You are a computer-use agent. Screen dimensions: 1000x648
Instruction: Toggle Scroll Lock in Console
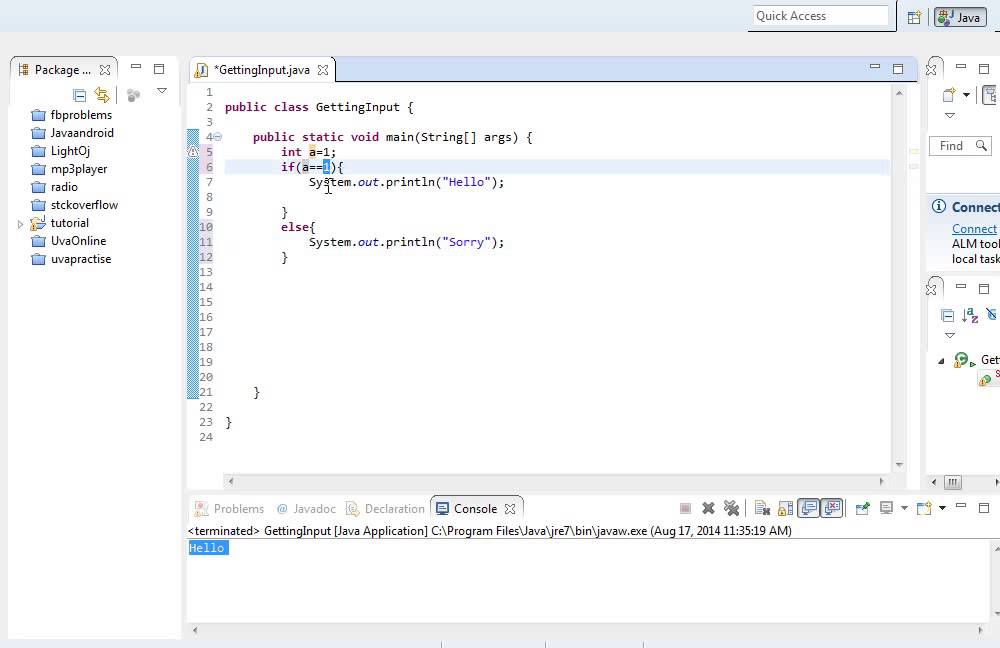point(786,508)
